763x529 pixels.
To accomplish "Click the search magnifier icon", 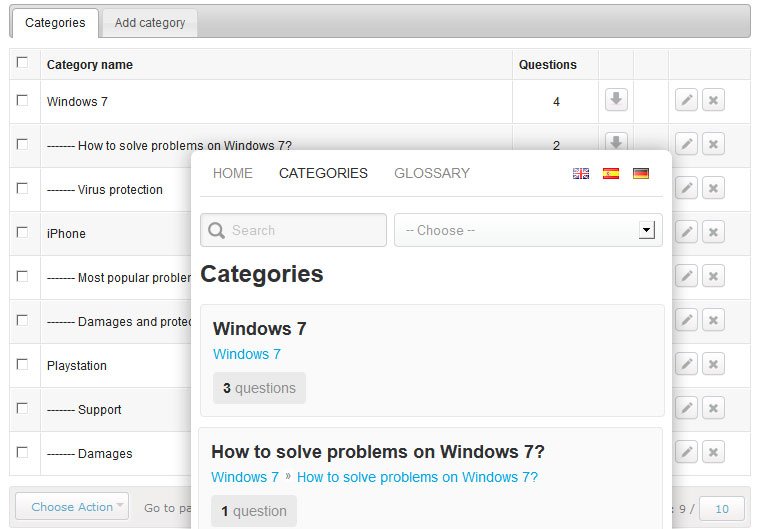I will (216, 230).
